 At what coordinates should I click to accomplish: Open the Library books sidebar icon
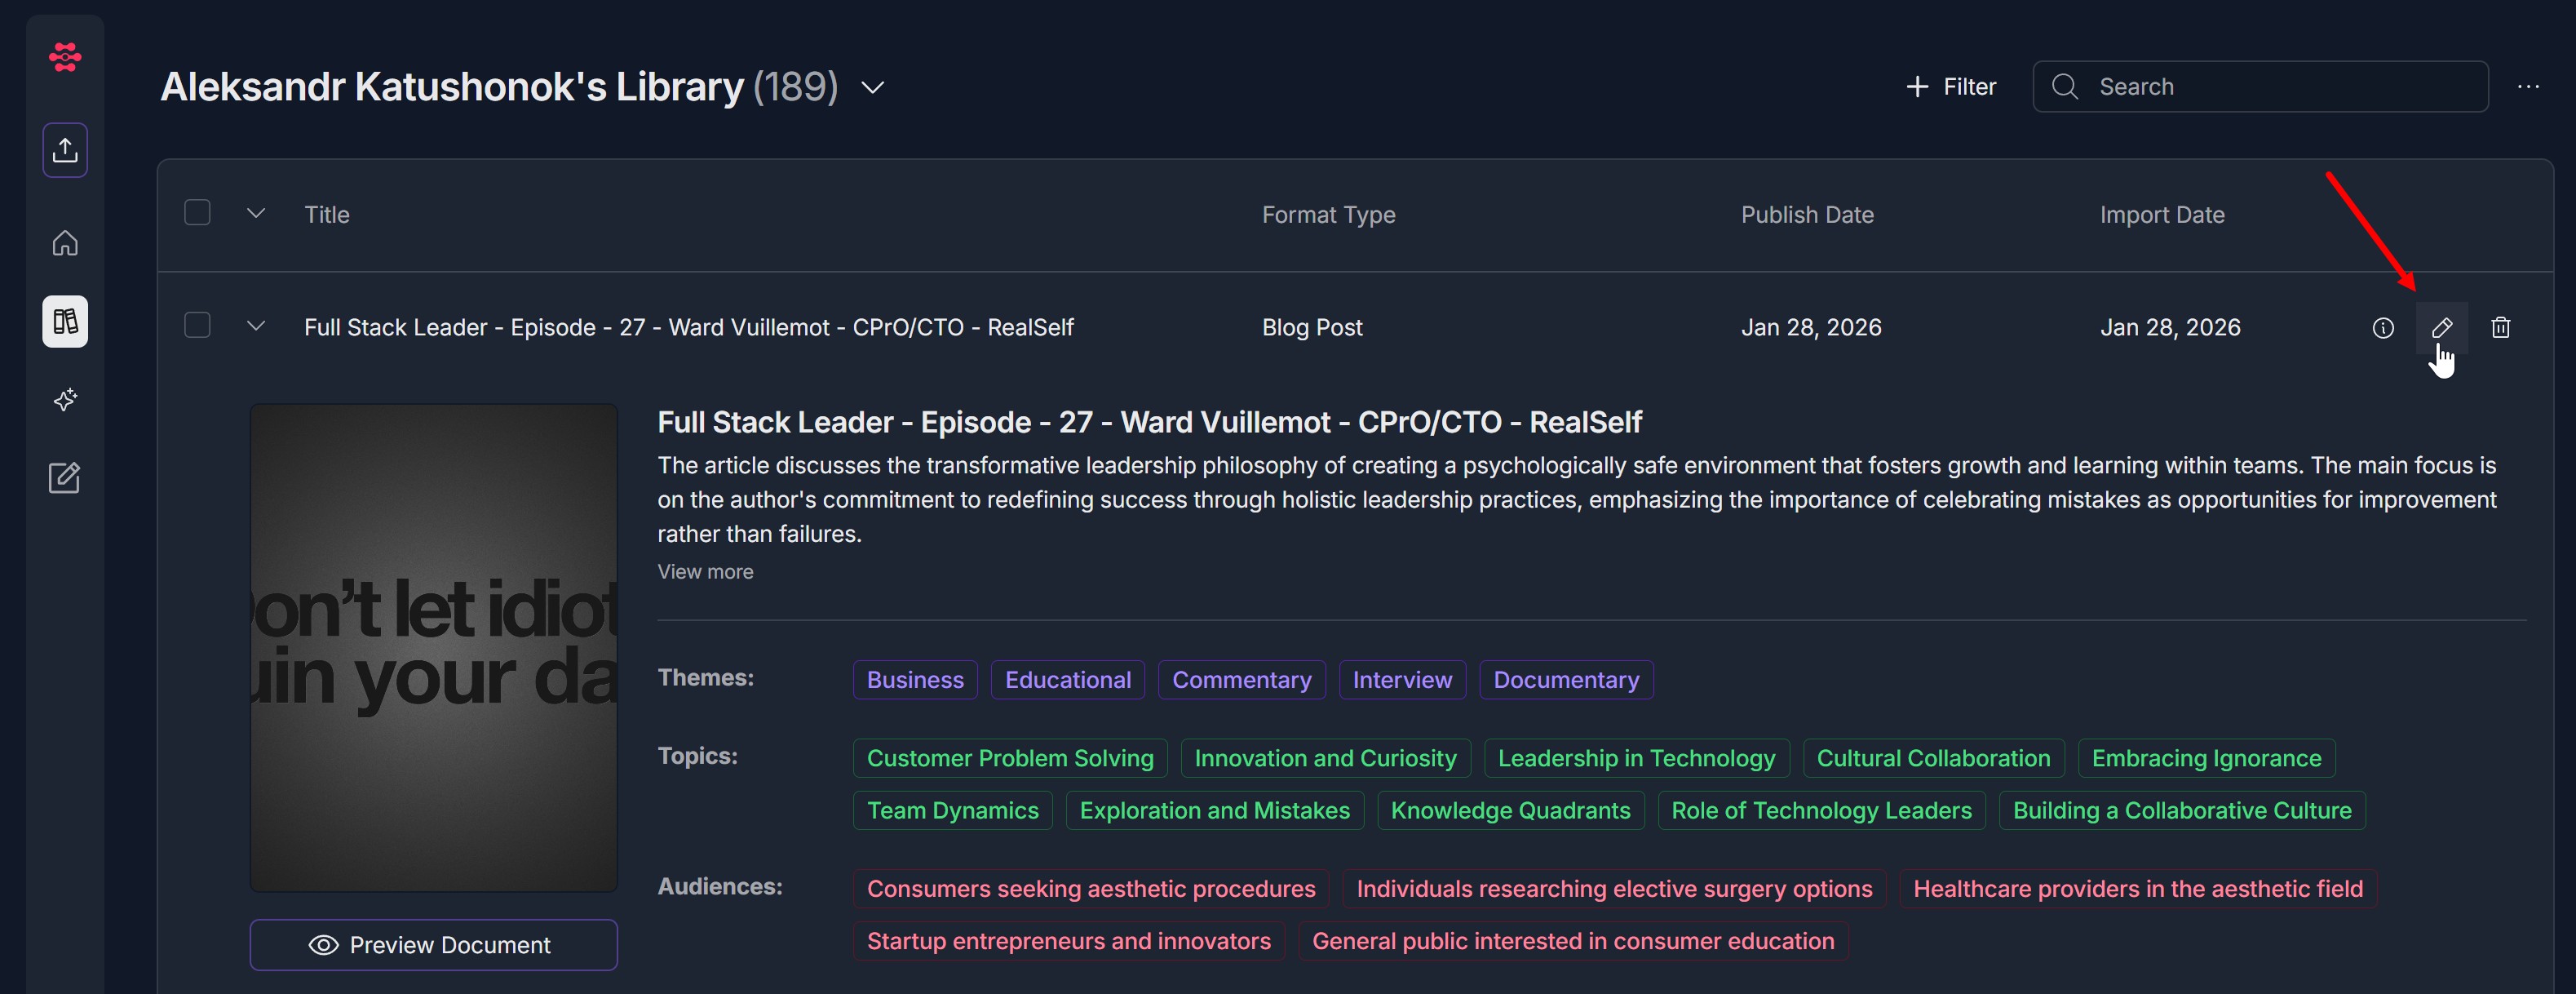65,321
